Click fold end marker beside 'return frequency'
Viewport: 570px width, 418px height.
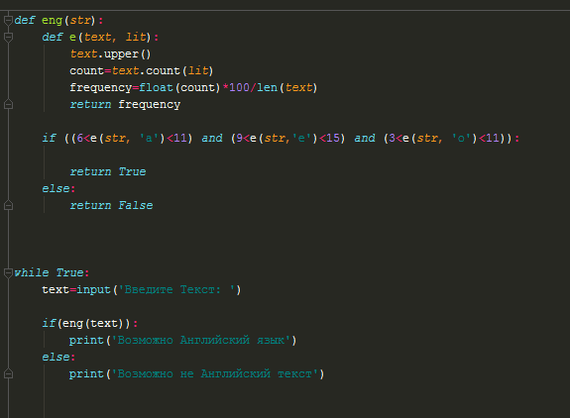click(x=8, y=105)
